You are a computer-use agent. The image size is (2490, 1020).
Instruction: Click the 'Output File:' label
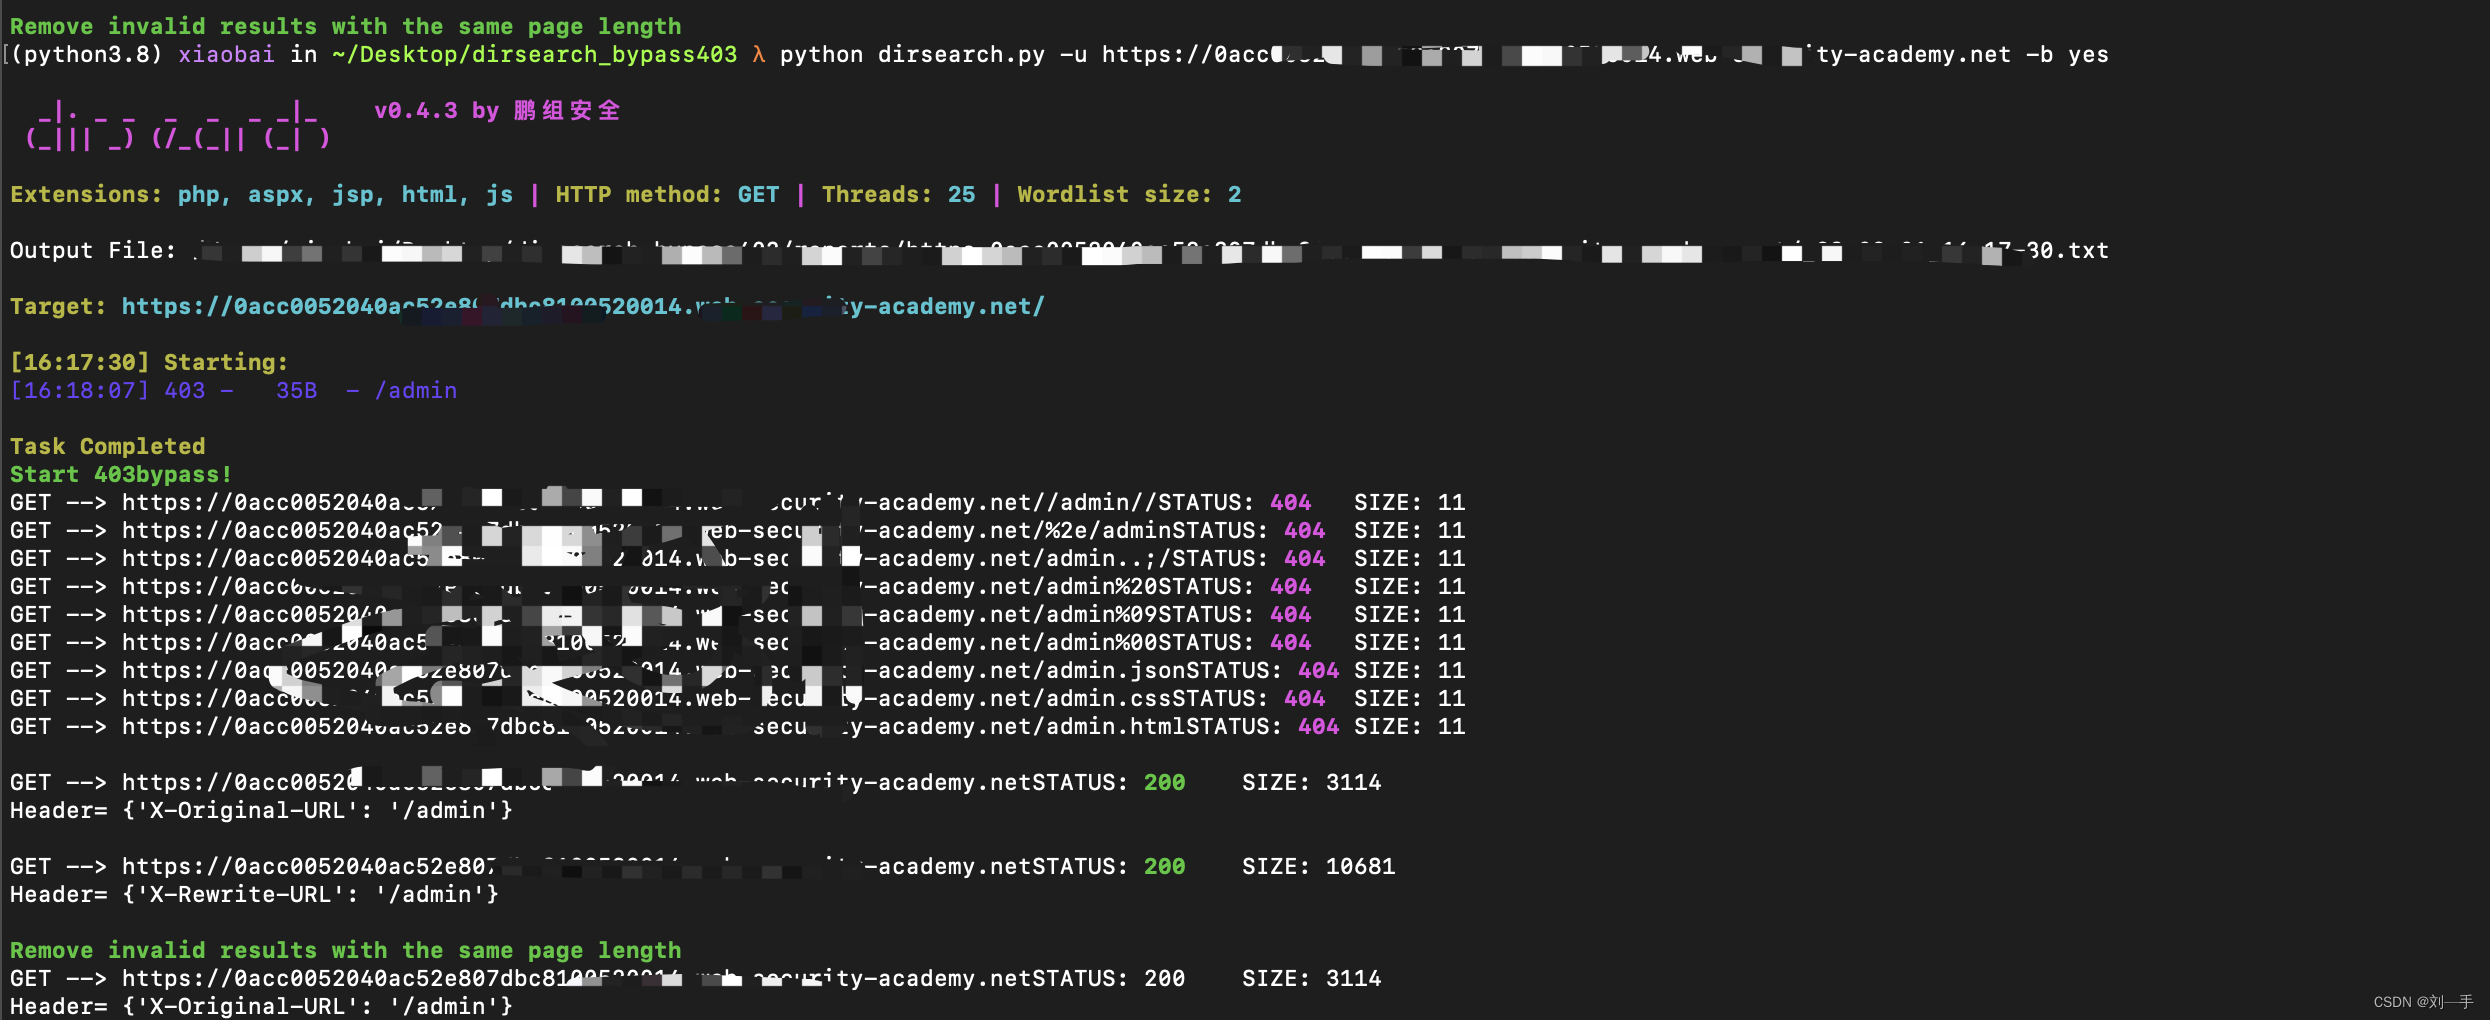(92, 251)
